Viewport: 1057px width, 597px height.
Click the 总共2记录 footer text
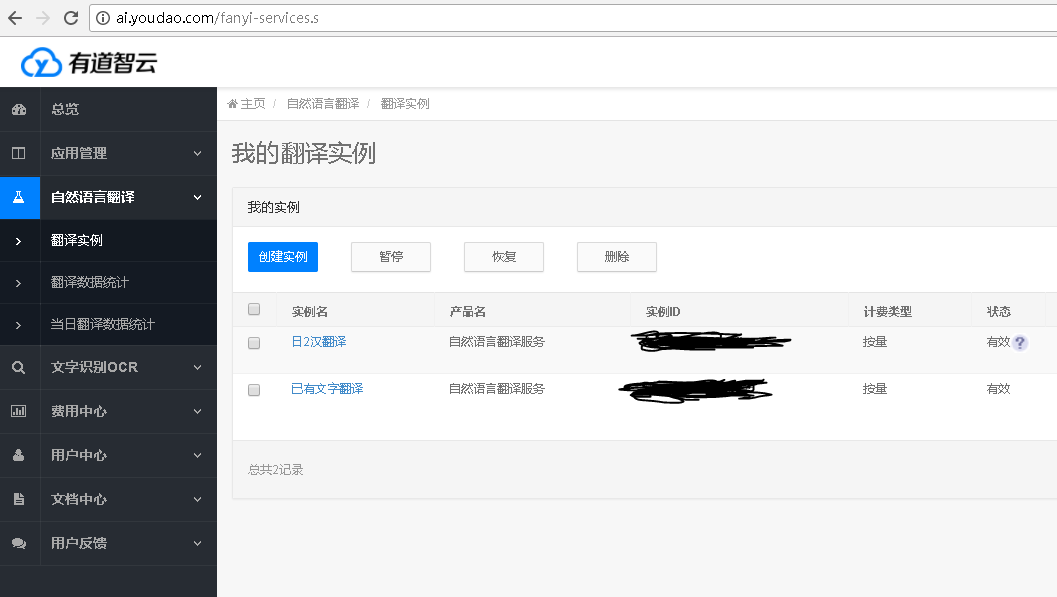point(276,470)
